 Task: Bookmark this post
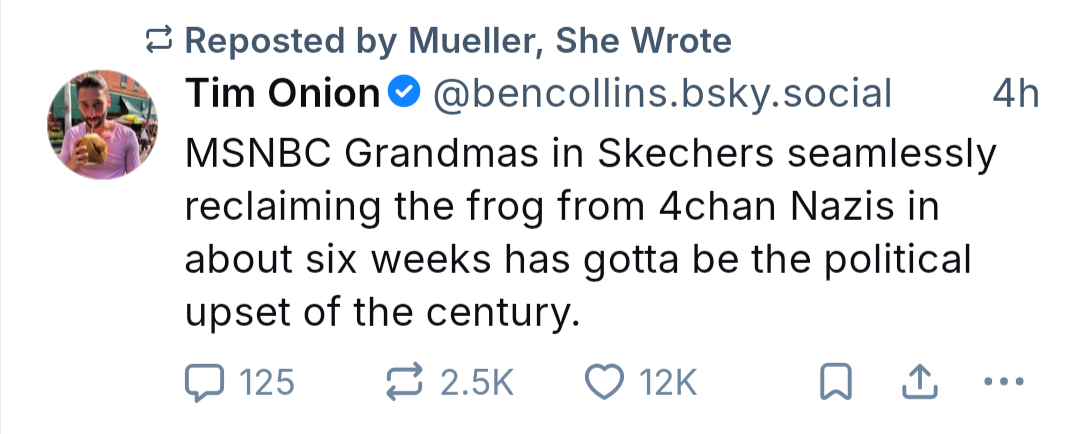[x=832, y=383]
